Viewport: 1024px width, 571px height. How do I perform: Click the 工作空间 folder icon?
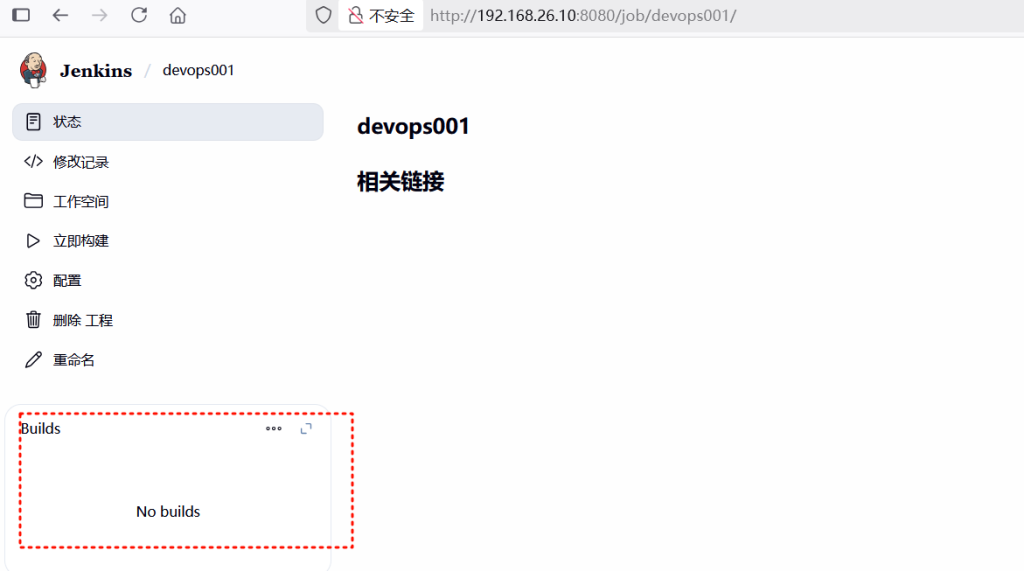(x=34, y=201)
